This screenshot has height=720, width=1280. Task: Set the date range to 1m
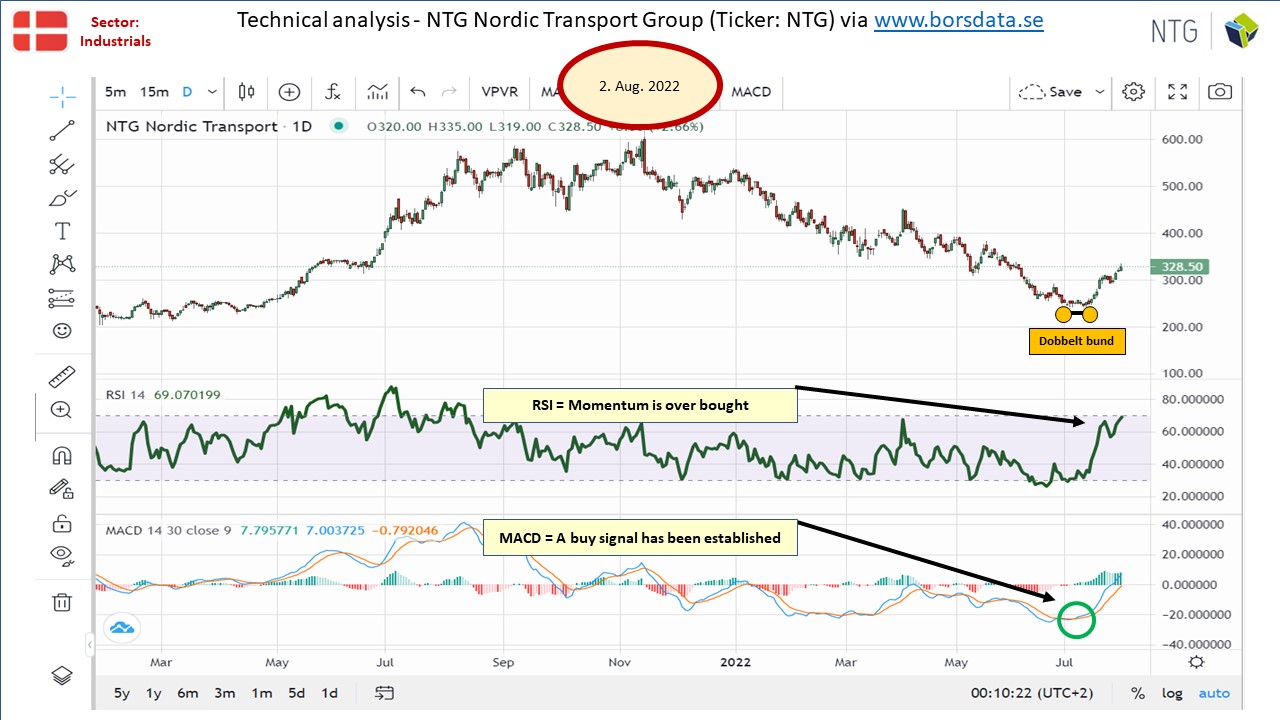261,693
